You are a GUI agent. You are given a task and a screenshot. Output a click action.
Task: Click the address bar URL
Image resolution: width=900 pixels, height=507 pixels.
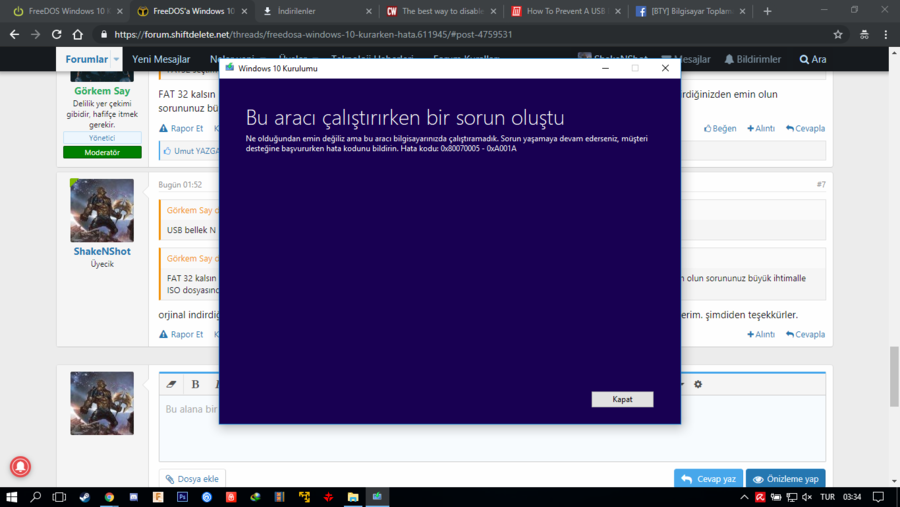point(313,34)
